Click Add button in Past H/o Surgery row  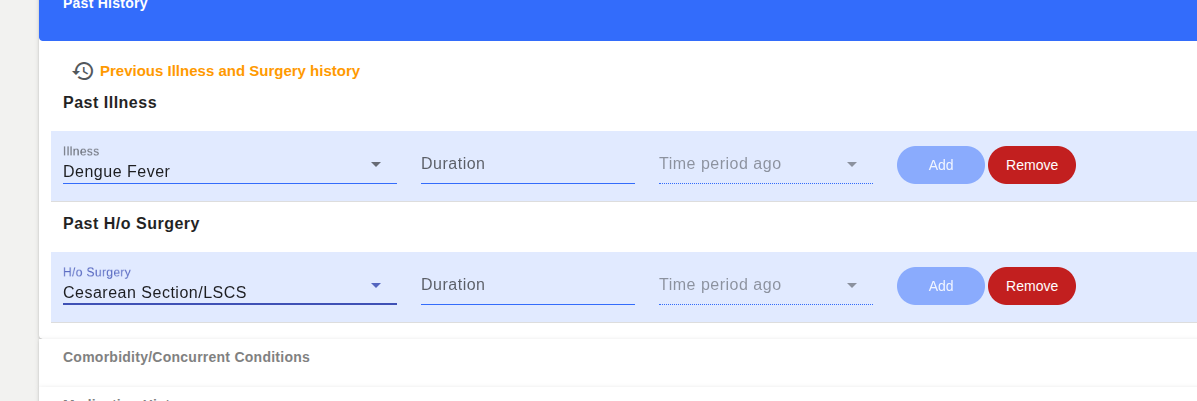point(940,286)
